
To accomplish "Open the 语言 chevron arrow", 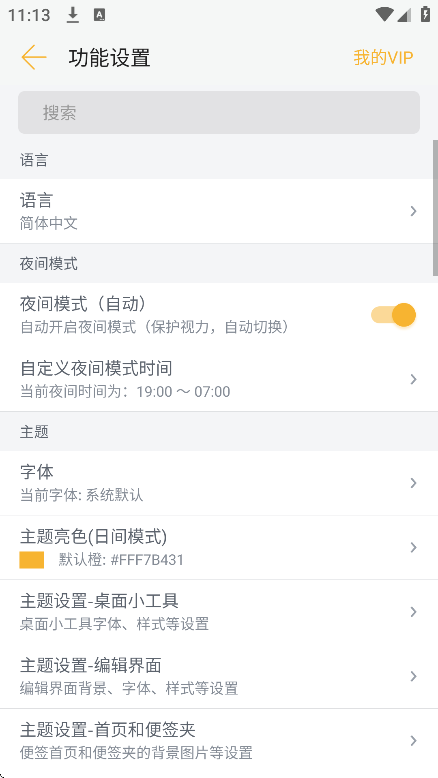I will click(413, 211).
